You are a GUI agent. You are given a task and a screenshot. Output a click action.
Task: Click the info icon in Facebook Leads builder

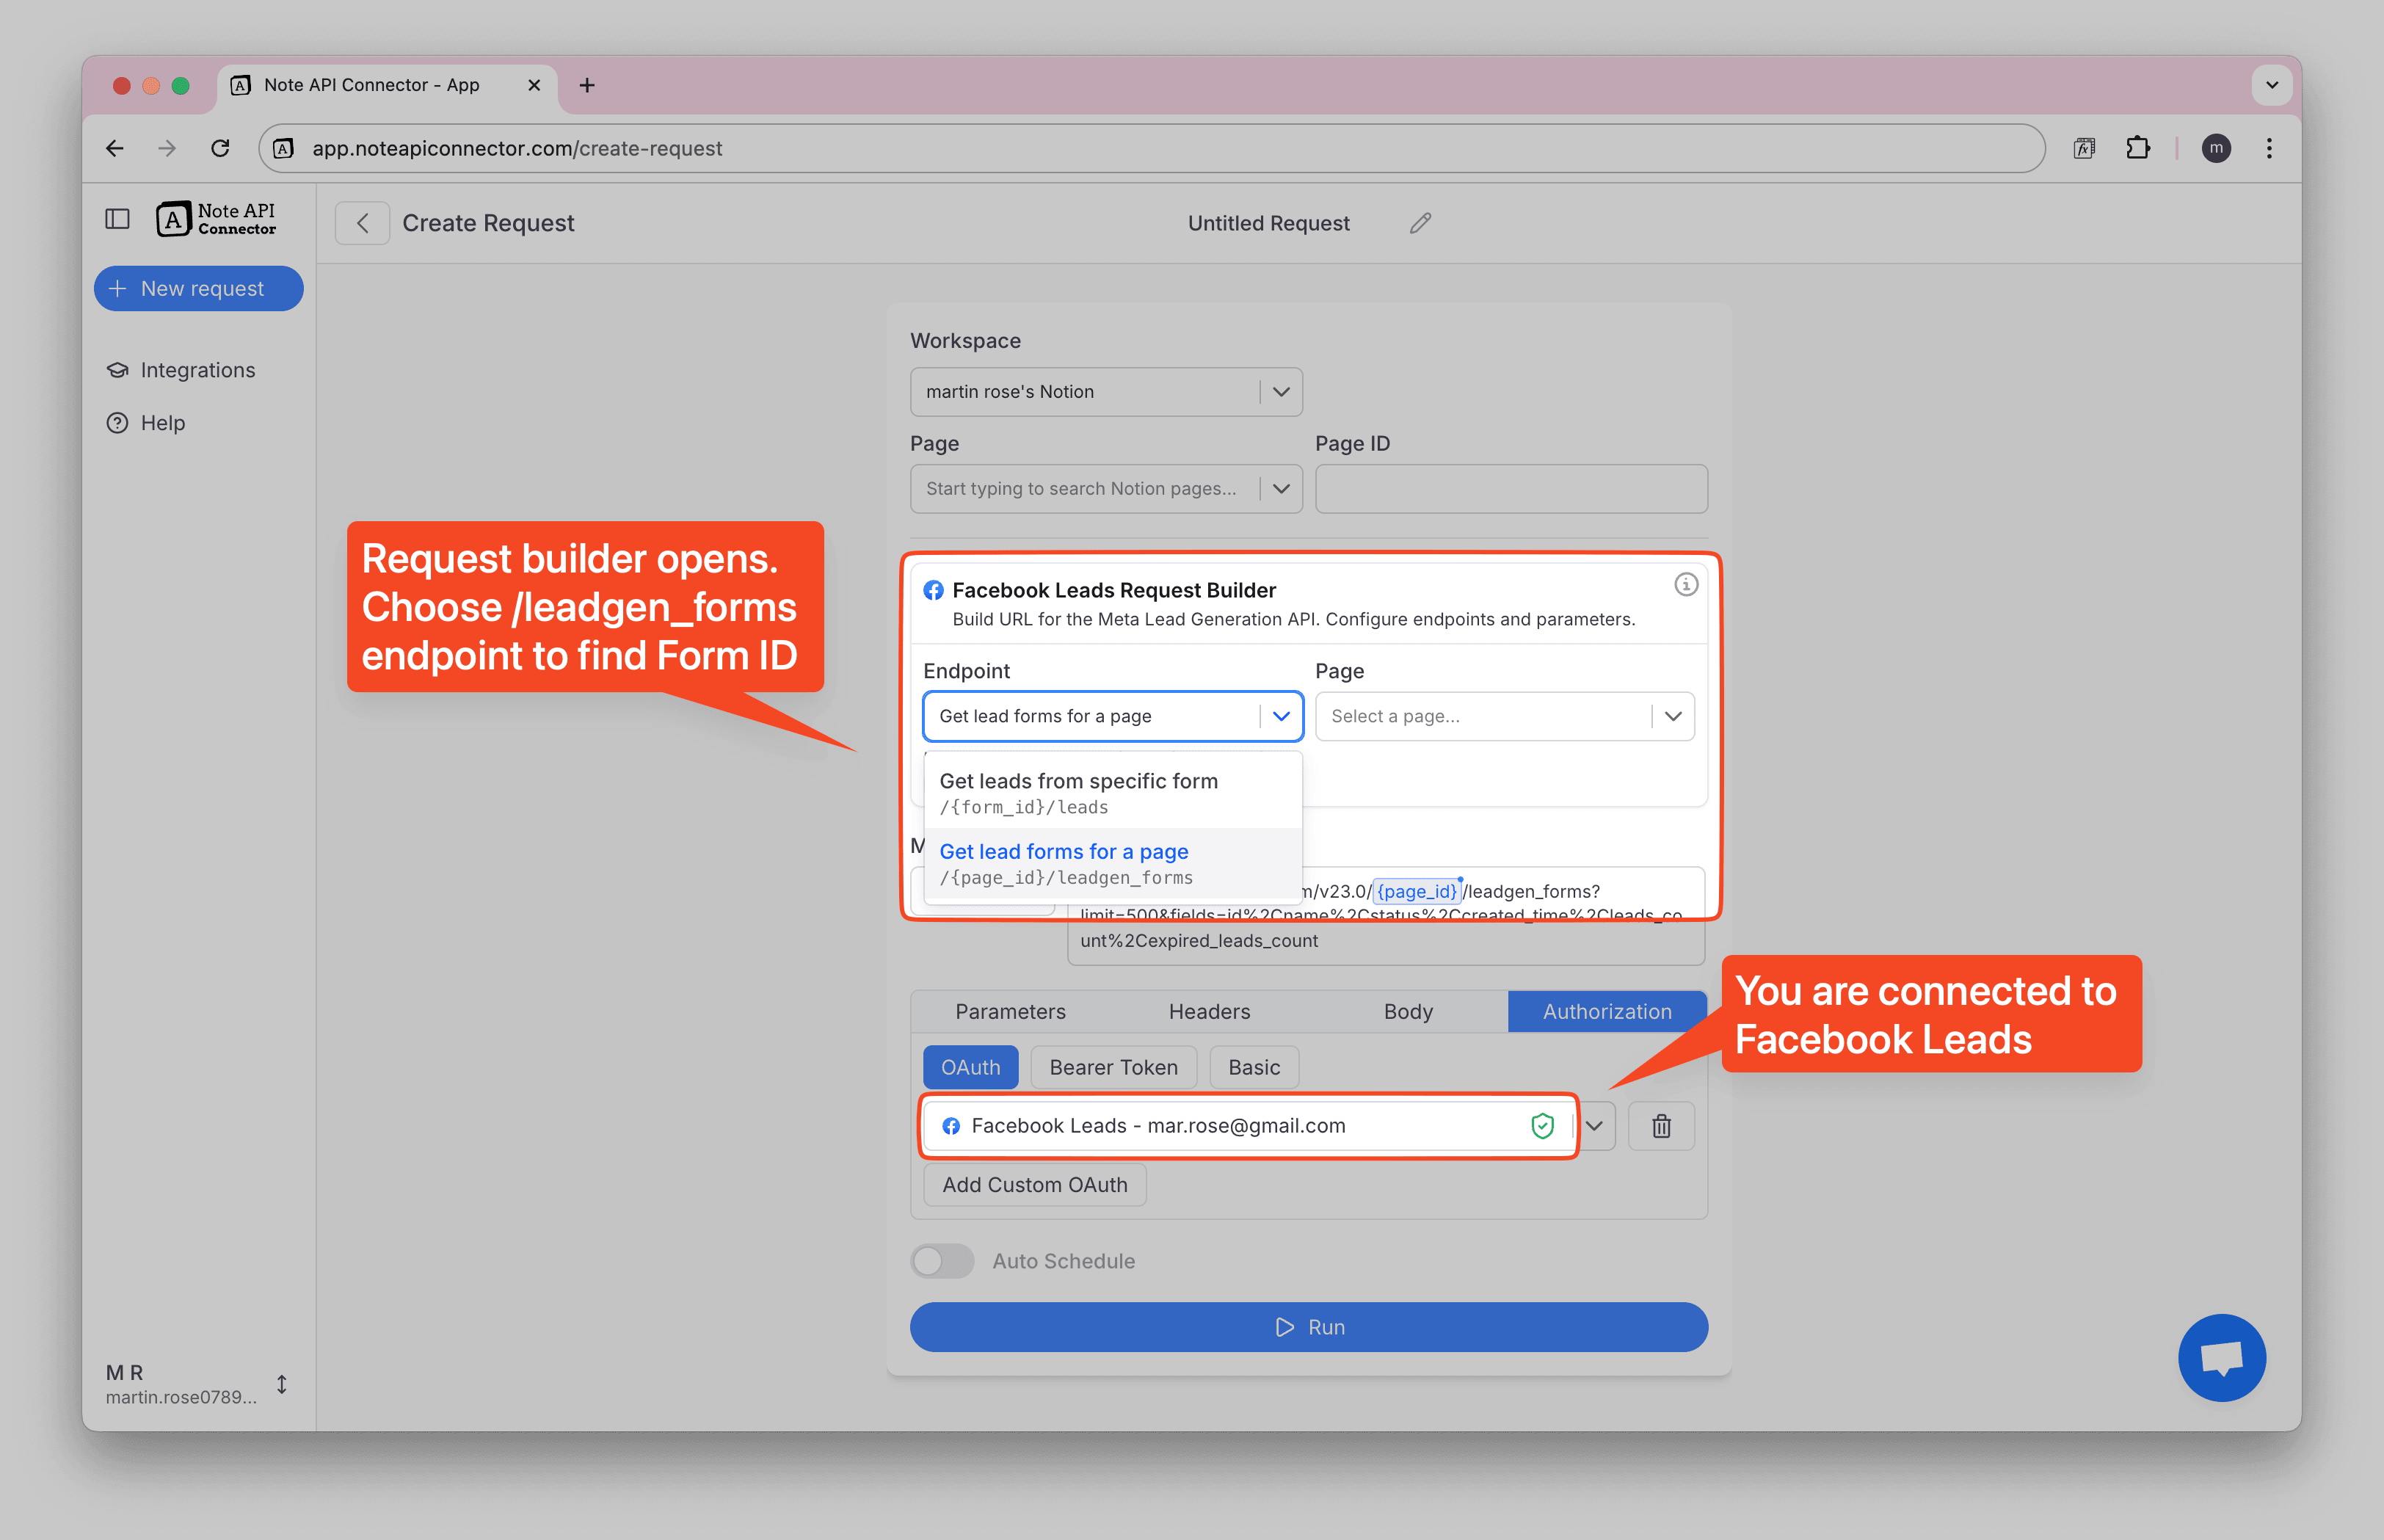[1686, 585]
